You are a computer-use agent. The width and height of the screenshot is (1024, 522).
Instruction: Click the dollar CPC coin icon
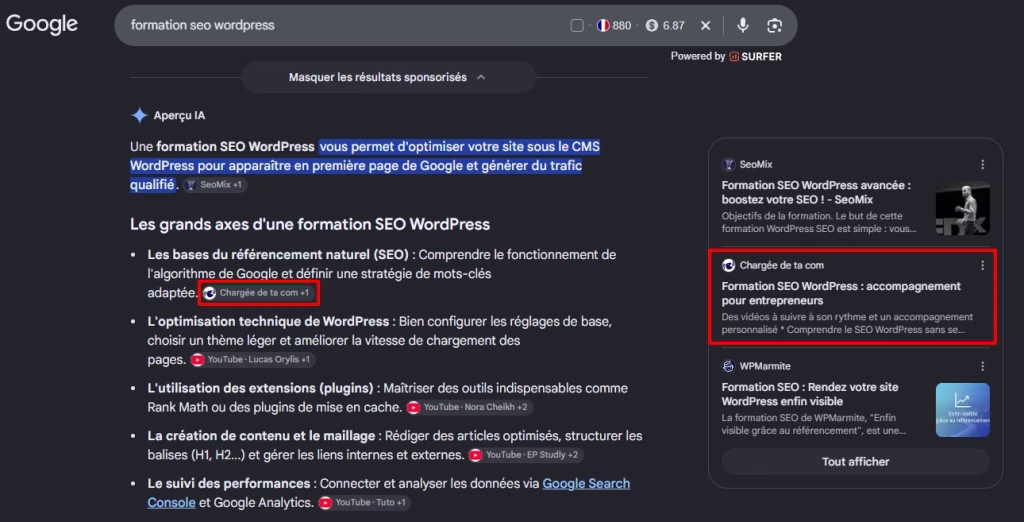[652, 25]
